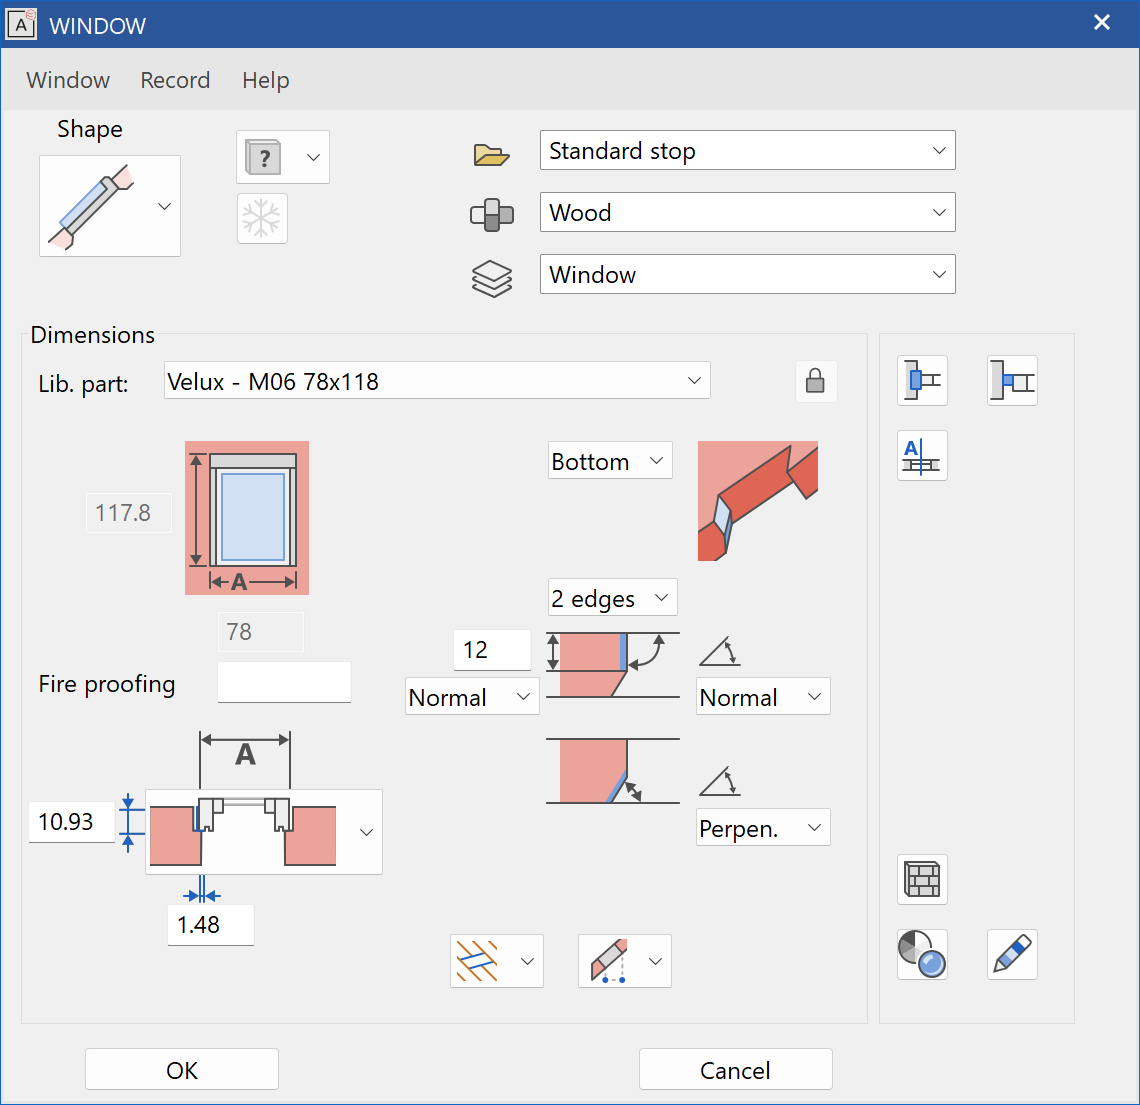Click the 12 reveal depth field

492,650
